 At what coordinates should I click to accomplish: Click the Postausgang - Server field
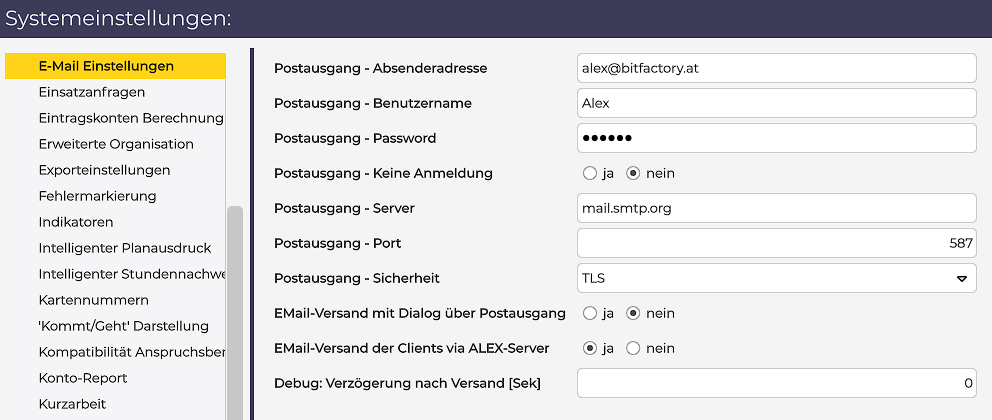point(776,208)
